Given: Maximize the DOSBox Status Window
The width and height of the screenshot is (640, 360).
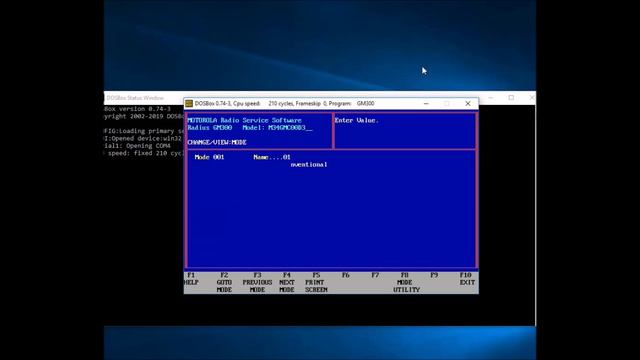Looking at the screenshot, I should click(511, 98).
